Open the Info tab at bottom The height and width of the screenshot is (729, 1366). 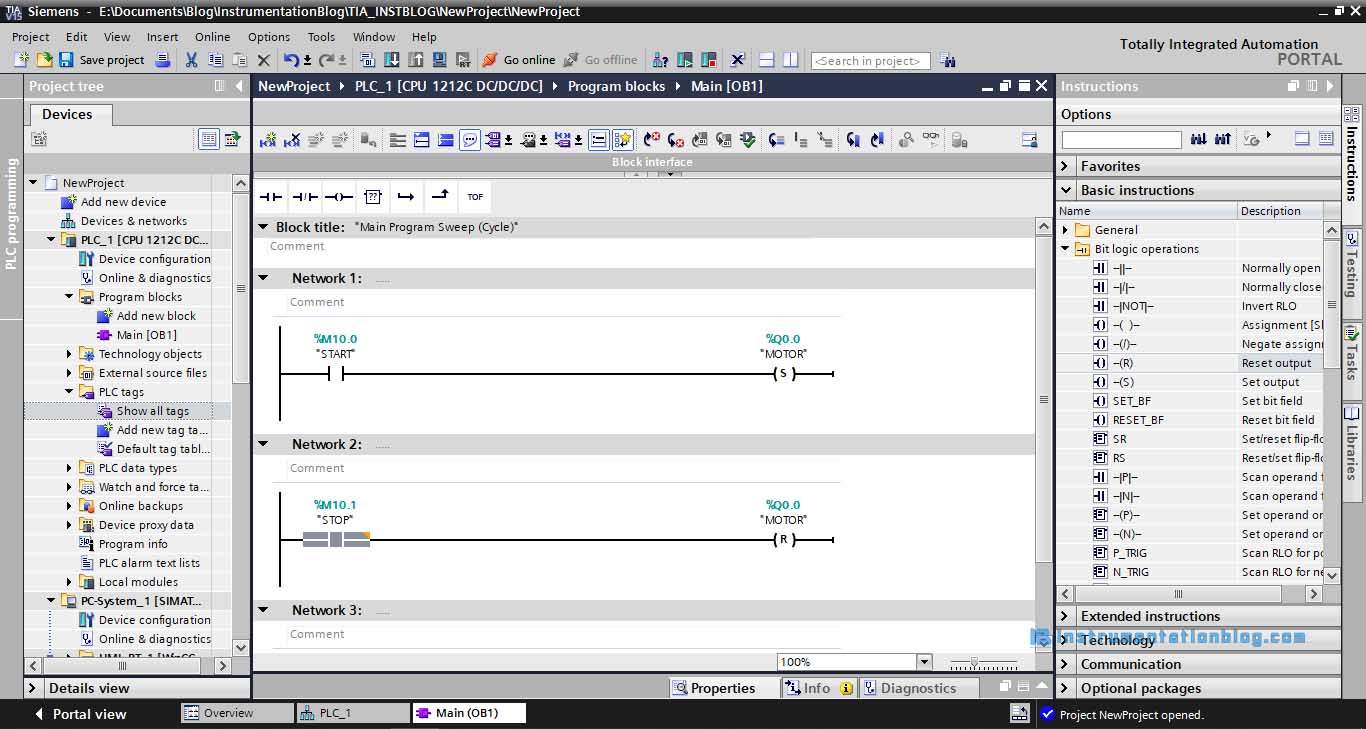coord(819,688)
